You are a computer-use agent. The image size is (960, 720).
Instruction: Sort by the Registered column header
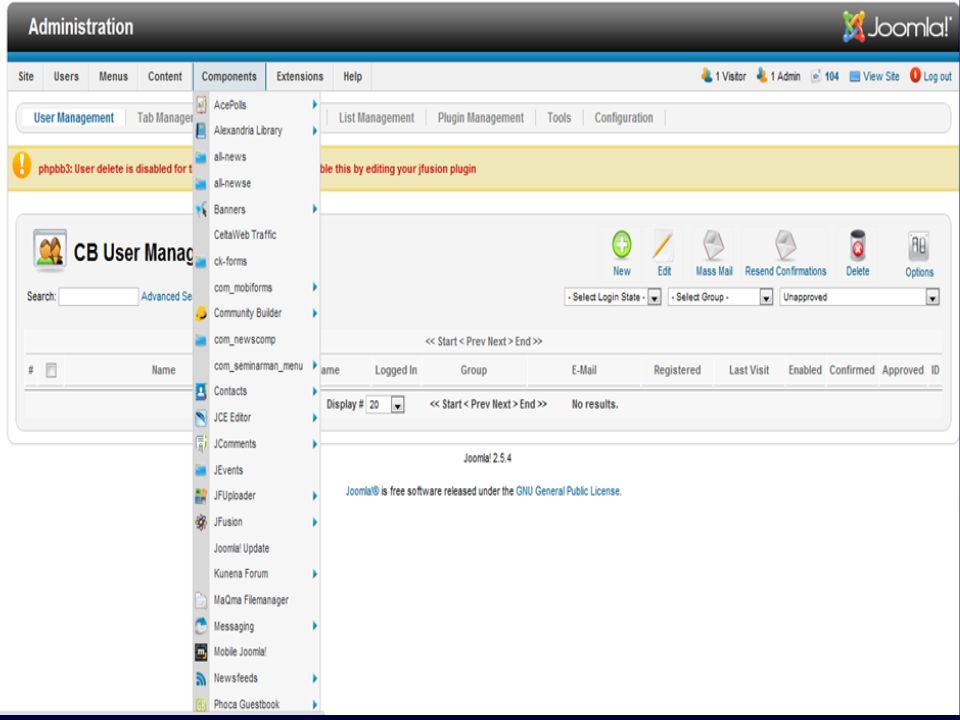click(677, 370)
